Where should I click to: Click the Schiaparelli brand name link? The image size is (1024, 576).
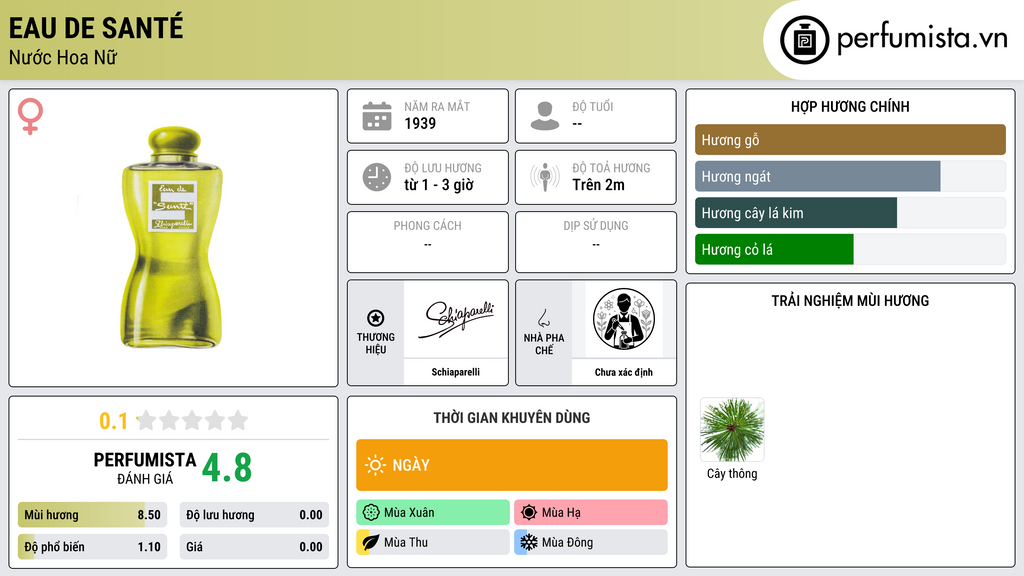click(x=456, y=372)
